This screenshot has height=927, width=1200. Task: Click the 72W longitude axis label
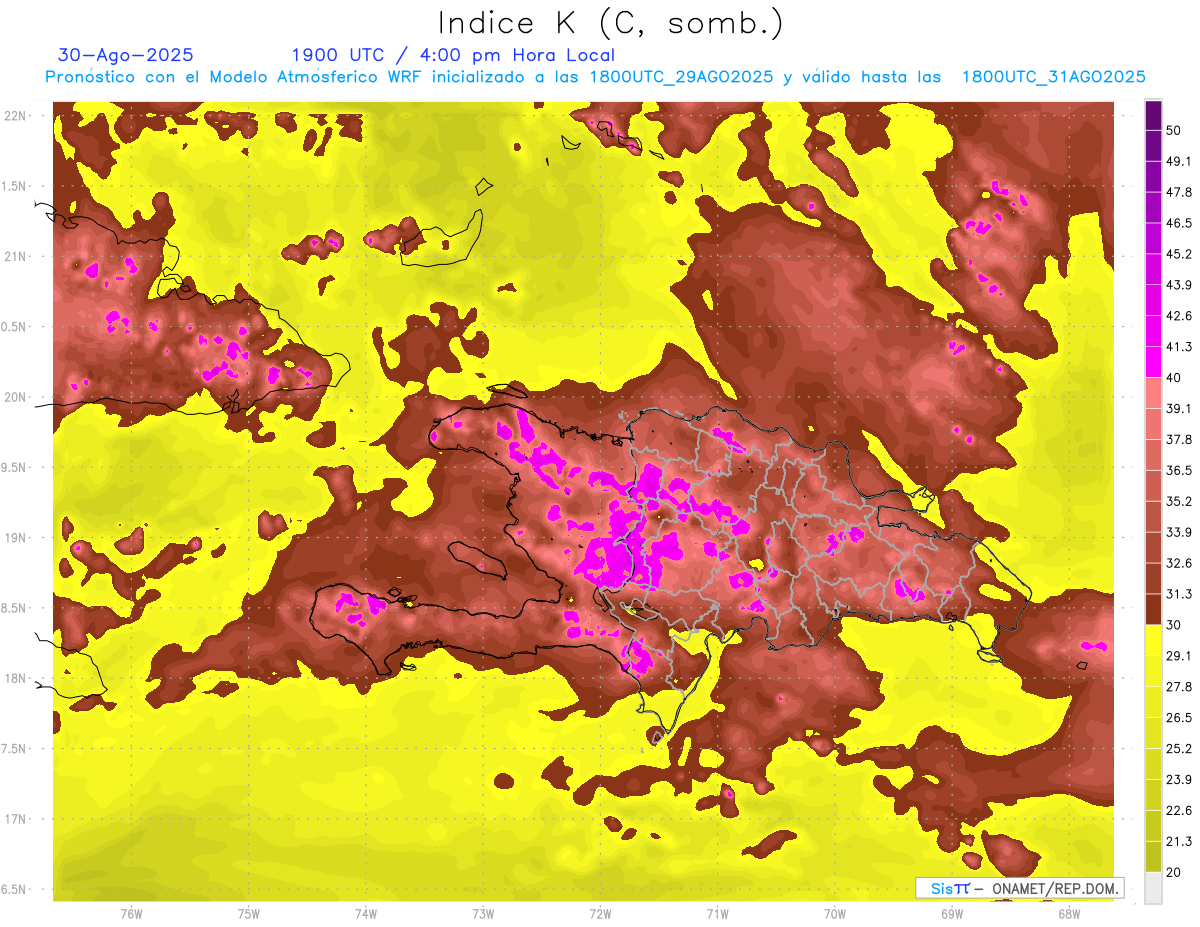pos(600,914)
